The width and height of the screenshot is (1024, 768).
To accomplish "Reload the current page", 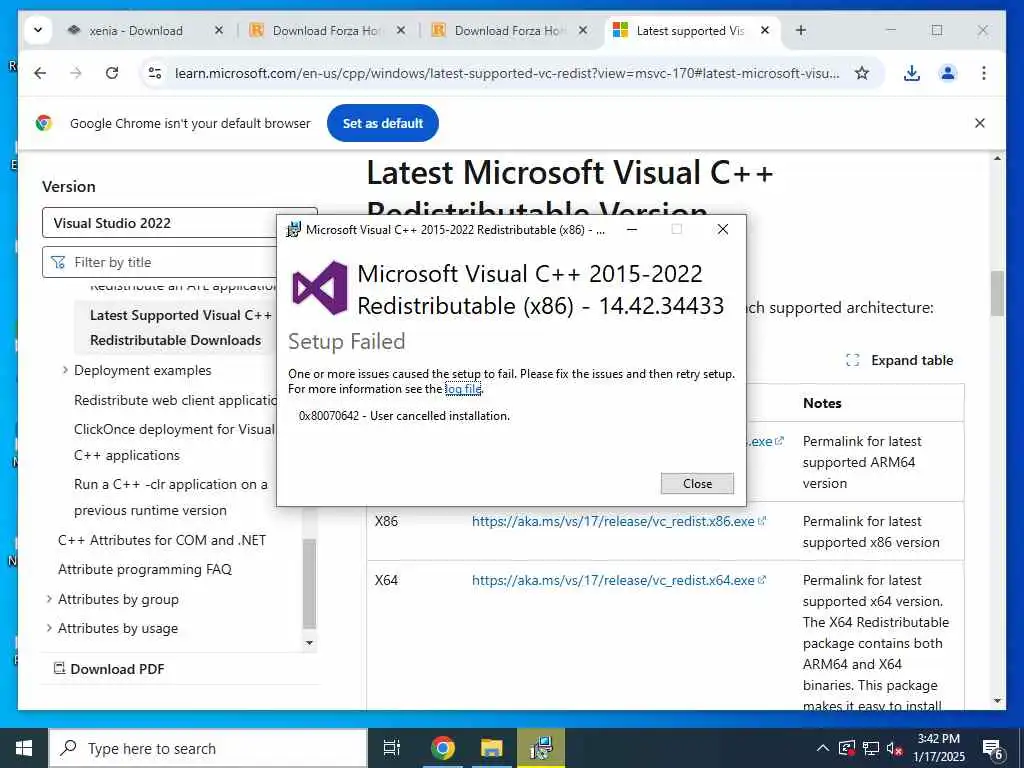I will 112,73.
